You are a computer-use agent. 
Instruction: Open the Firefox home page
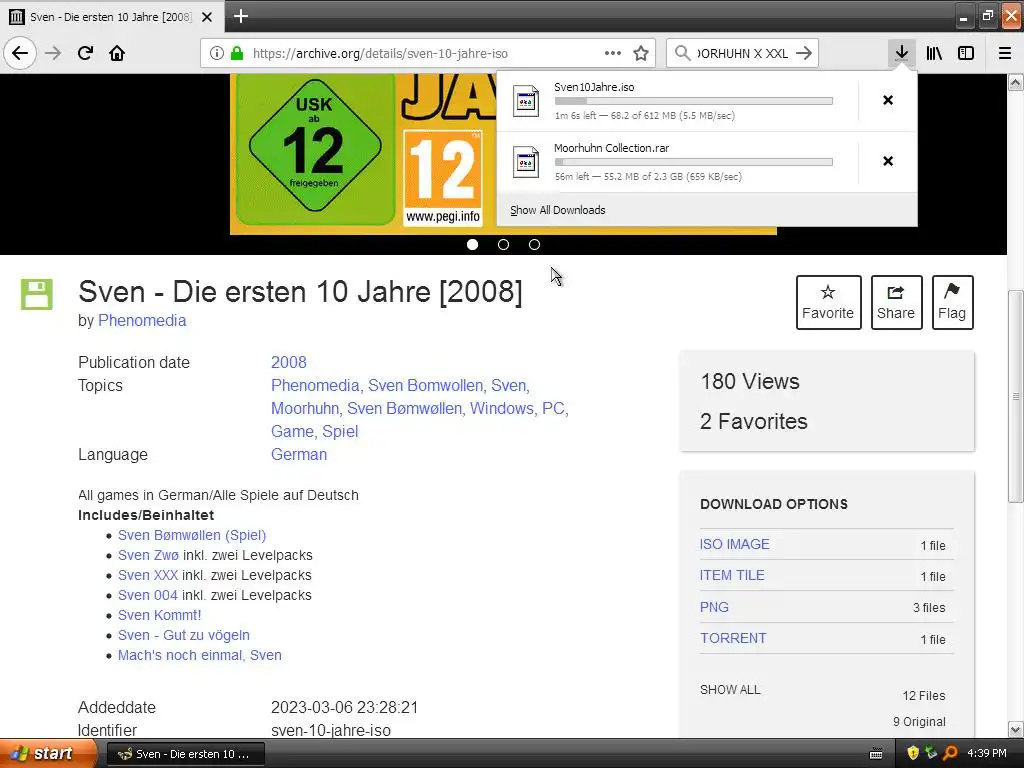(x=117, y=53)
